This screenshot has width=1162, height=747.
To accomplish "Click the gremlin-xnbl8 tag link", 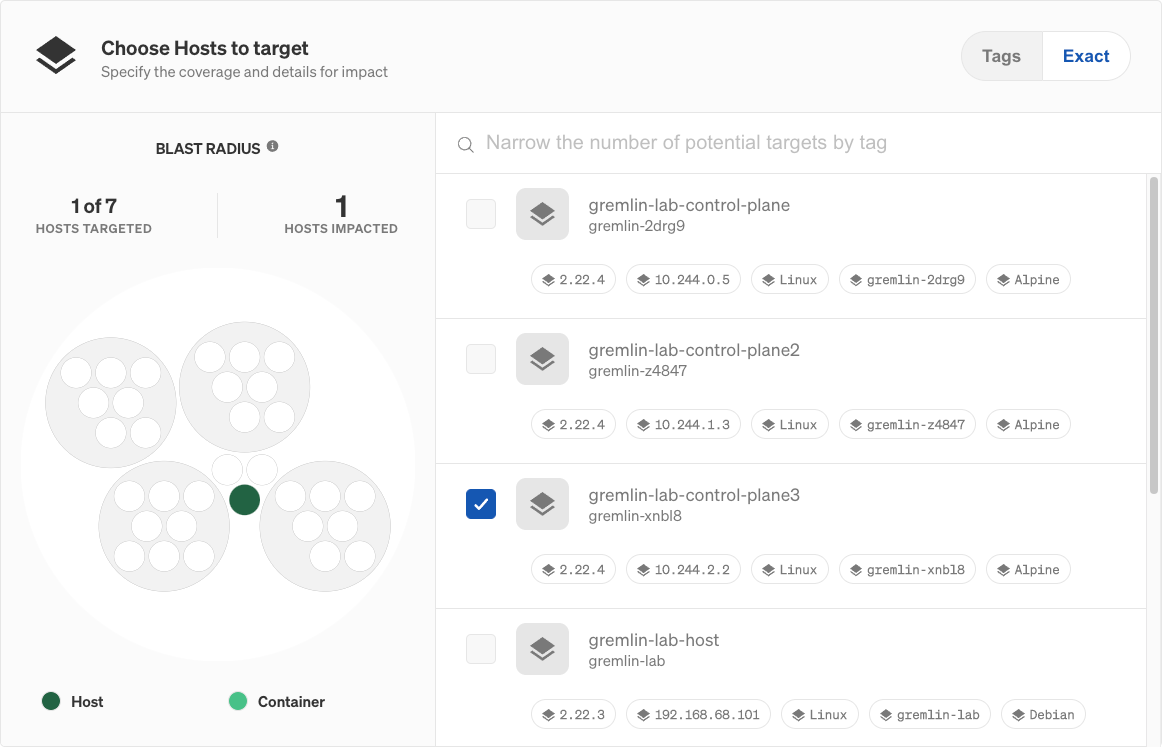I will click(x=907, y=569).
